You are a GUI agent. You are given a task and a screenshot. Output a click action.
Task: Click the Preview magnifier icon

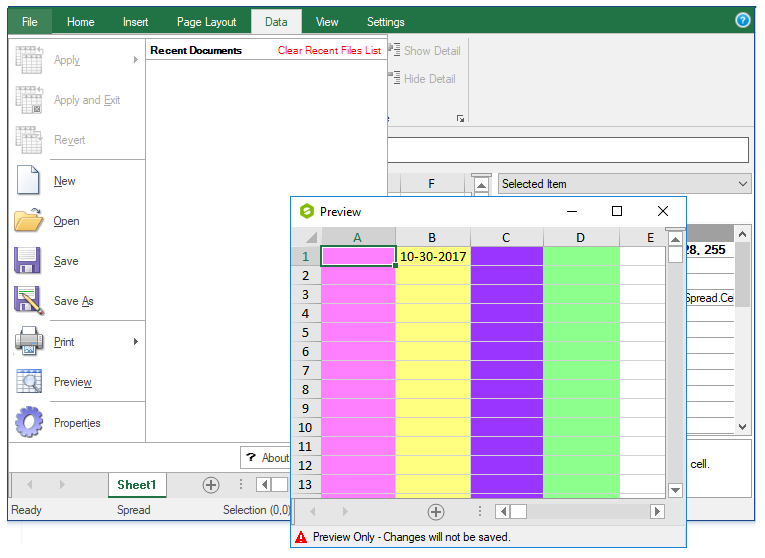(29, 381)
